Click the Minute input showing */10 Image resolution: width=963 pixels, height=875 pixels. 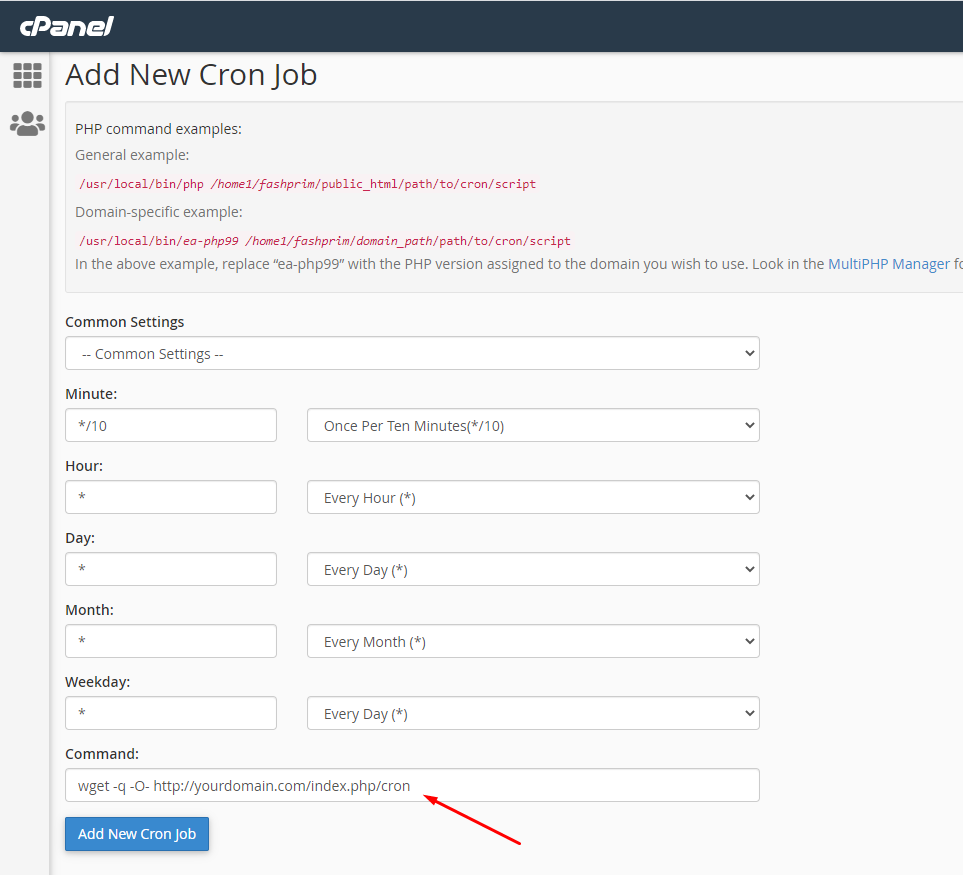pyautogui.click(x=170, y=425)
